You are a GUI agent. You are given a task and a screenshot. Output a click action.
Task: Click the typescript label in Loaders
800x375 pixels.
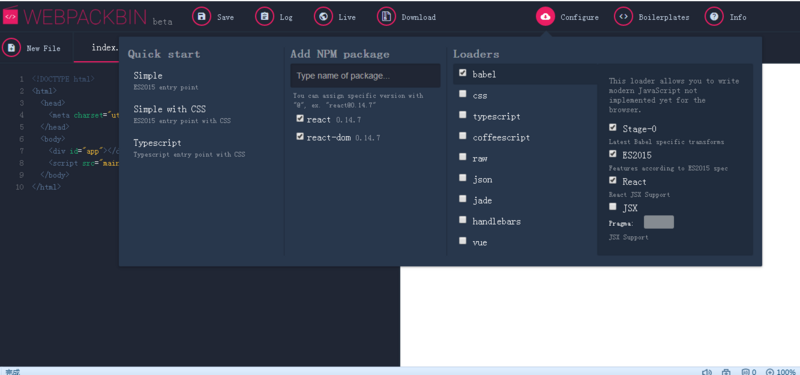point(496,116)
